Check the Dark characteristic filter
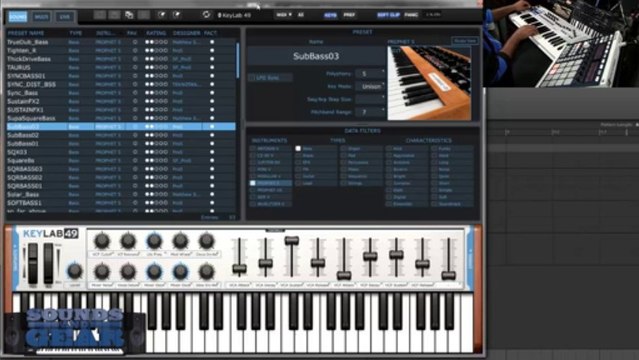 (x=389, y=190)
